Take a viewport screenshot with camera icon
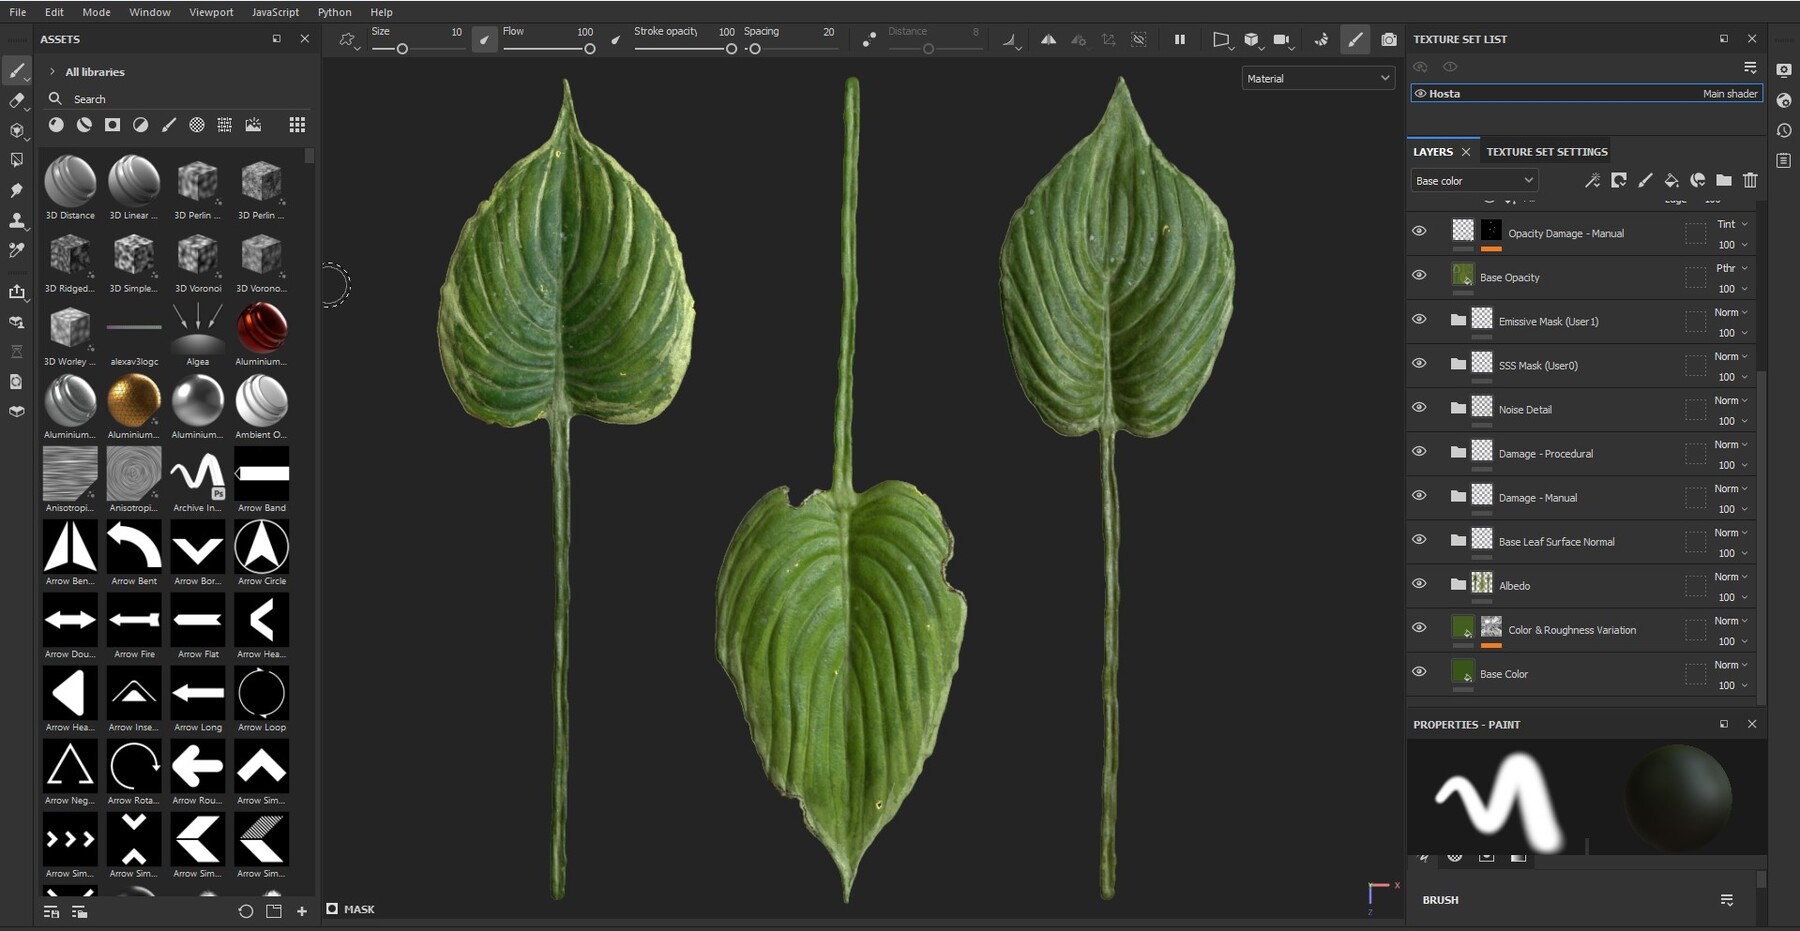This screenshot has width=1800, height=931. tap(1389, 40)
